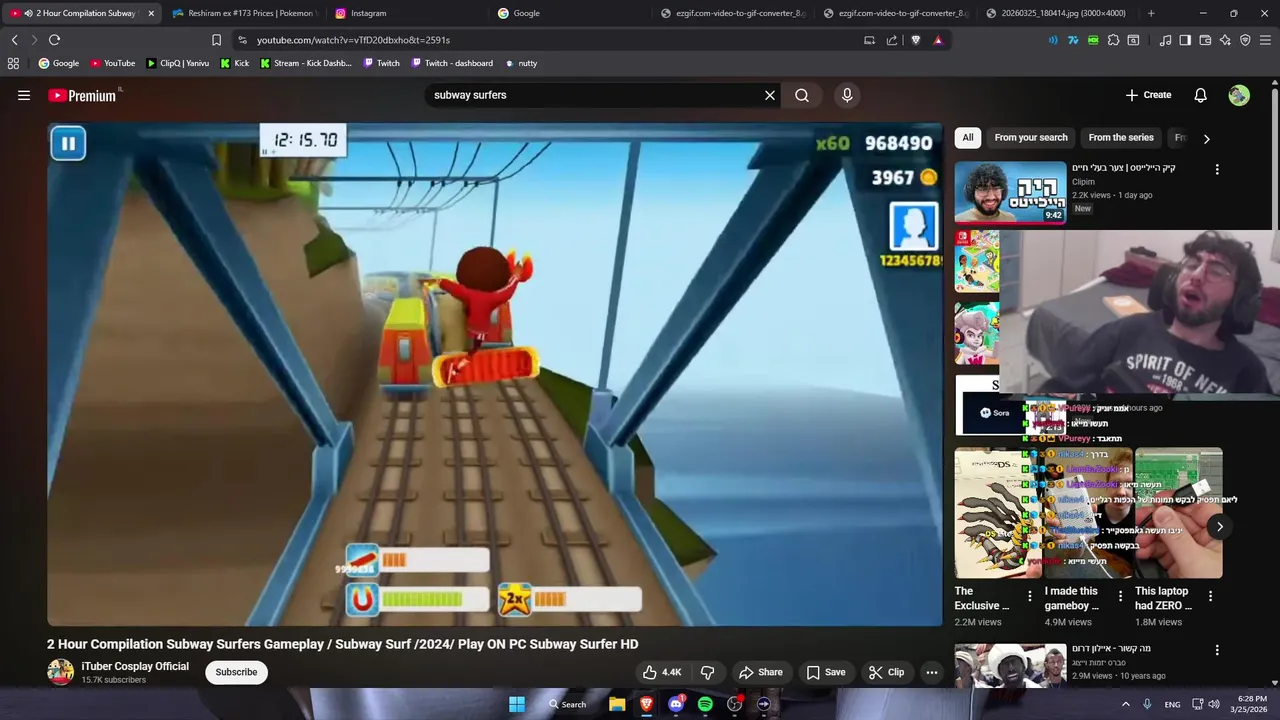The width and height of the screenshot is (1280, 720).
Task: Open the Clipim video thumbnail with 9:42 duration
Action: click(x=1010, y=193)
